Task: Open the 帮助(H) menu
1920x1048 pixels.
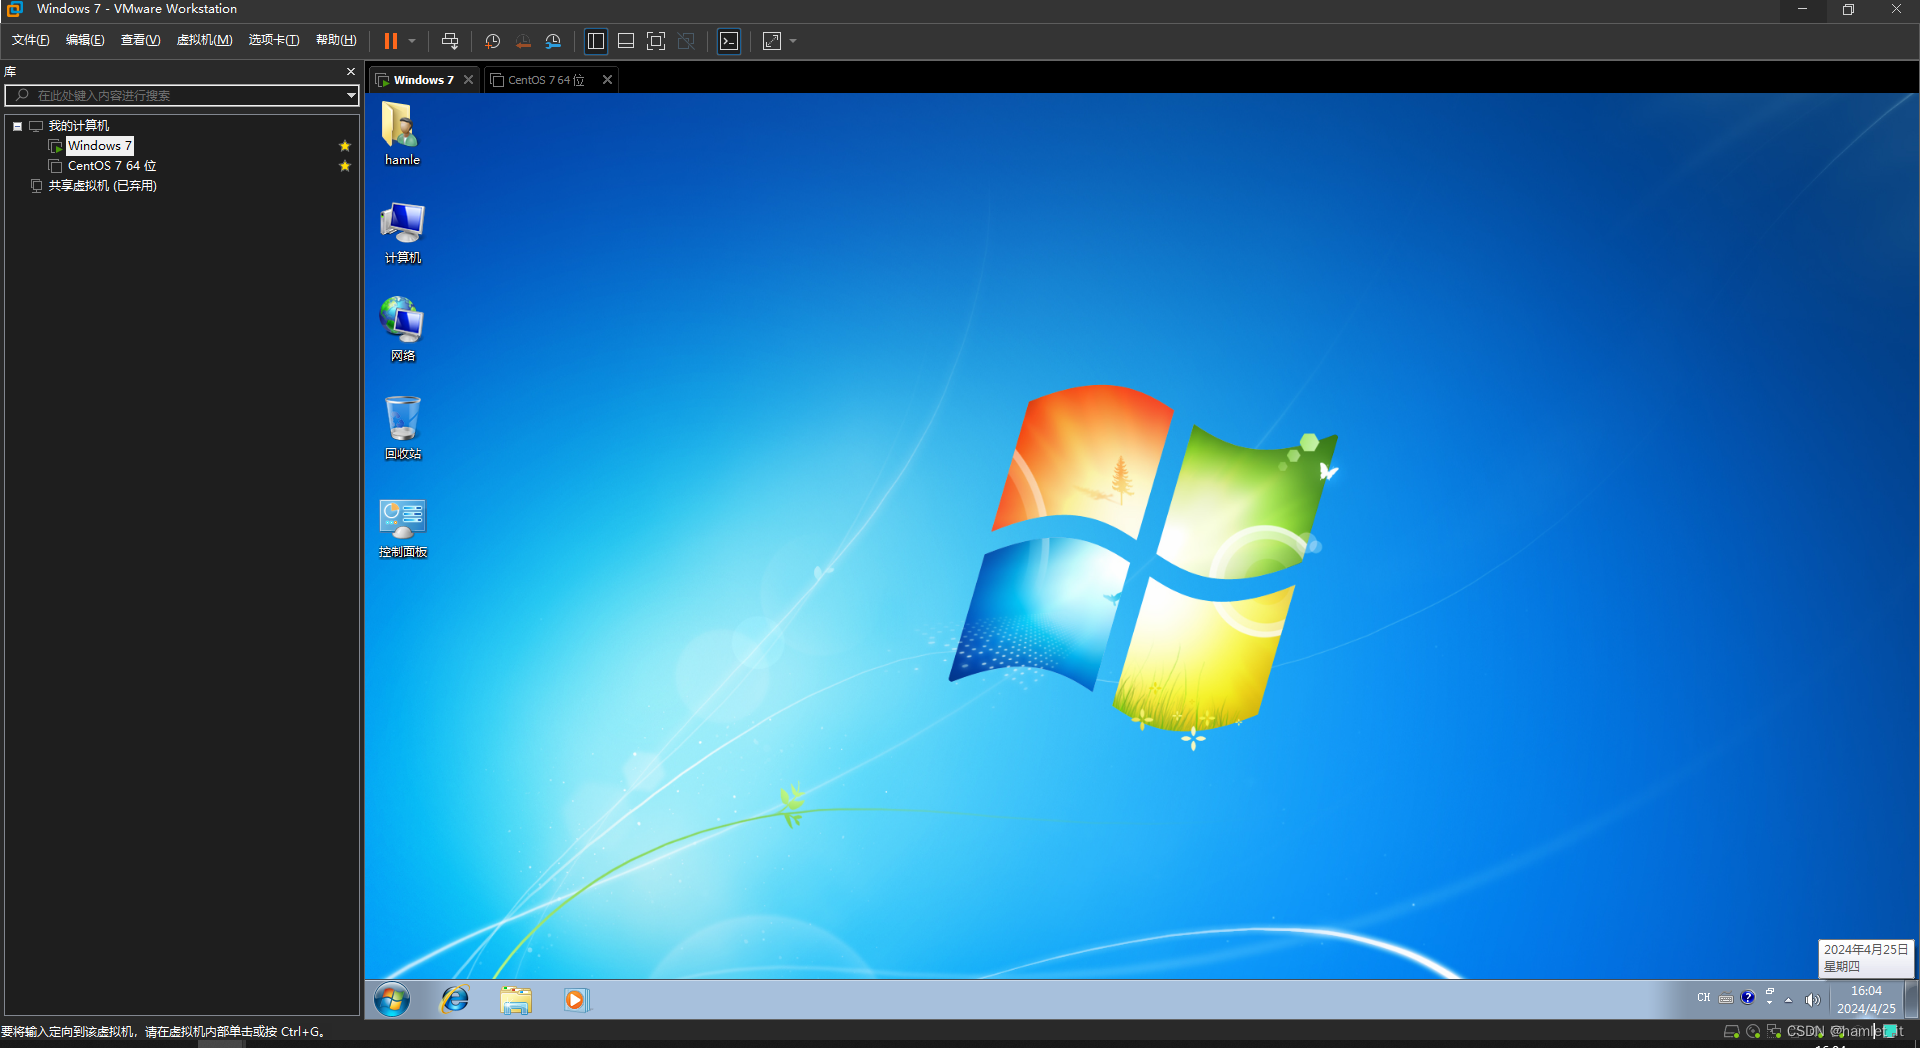Action: pyautogui.click(x=336, y=40)
